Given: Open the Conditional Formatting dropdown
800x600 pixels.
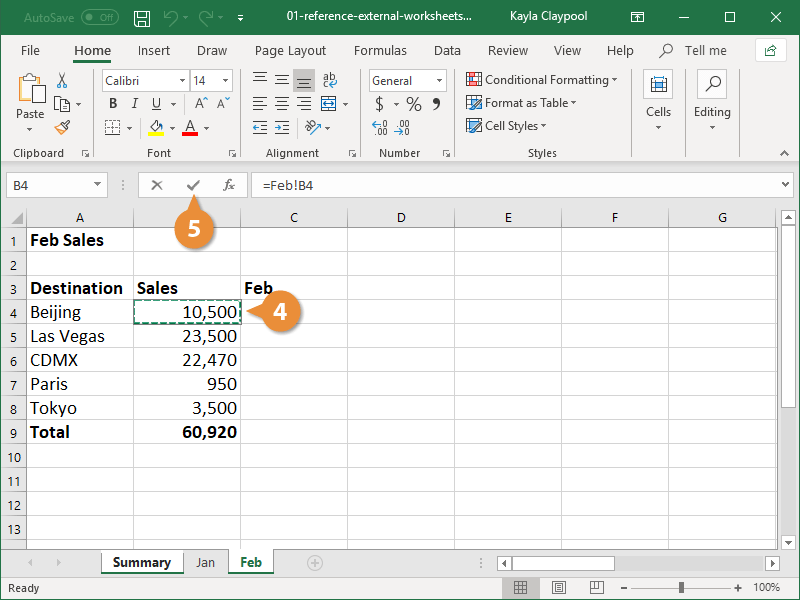Looking at the screenshot, I should (541, 80).
